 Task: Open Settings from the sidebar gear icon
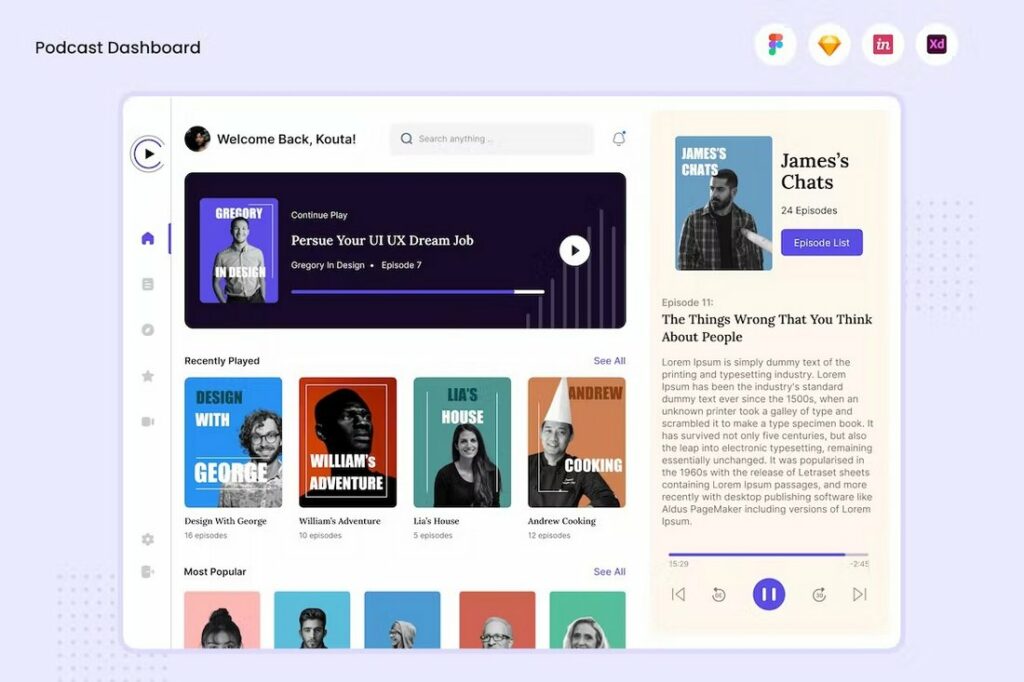147,537
